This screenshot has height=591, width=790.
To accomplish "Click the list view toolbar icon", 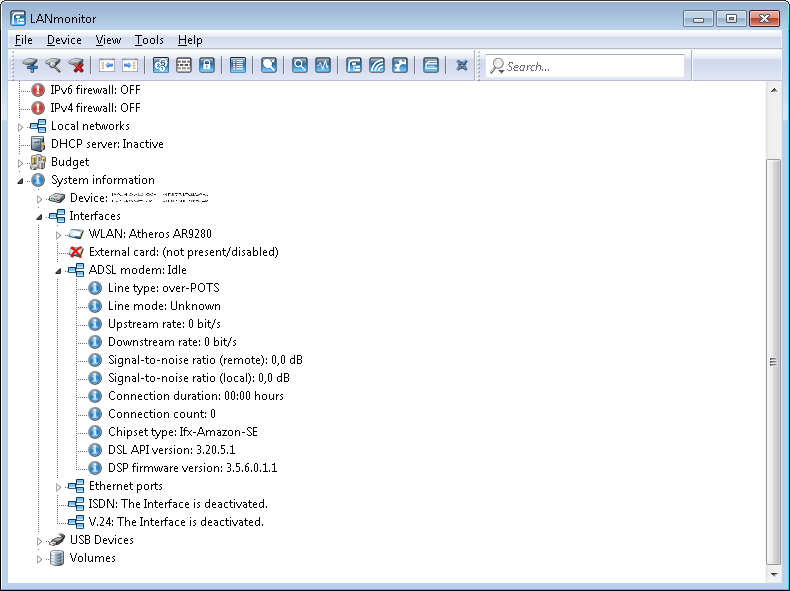I will coord(238,66).
